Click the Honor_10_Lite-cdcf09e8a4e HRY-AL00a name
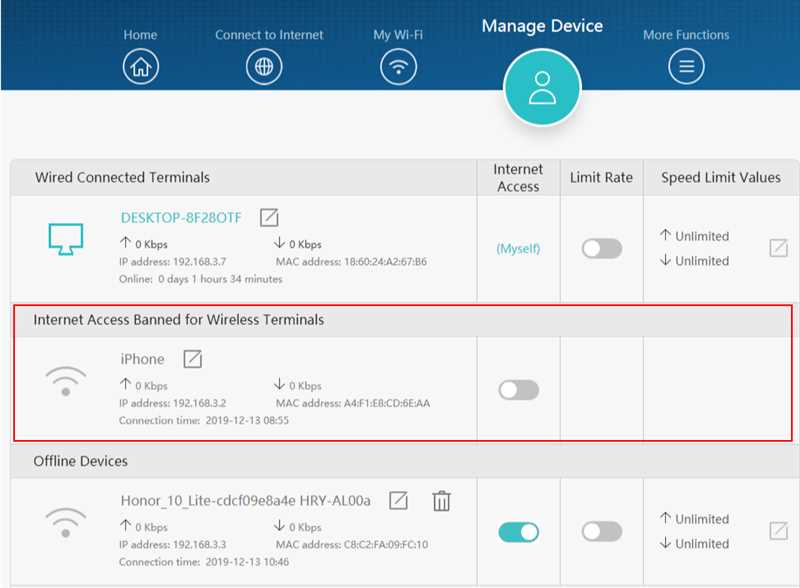This screenshot has height=588, width=800. [245, 501]
